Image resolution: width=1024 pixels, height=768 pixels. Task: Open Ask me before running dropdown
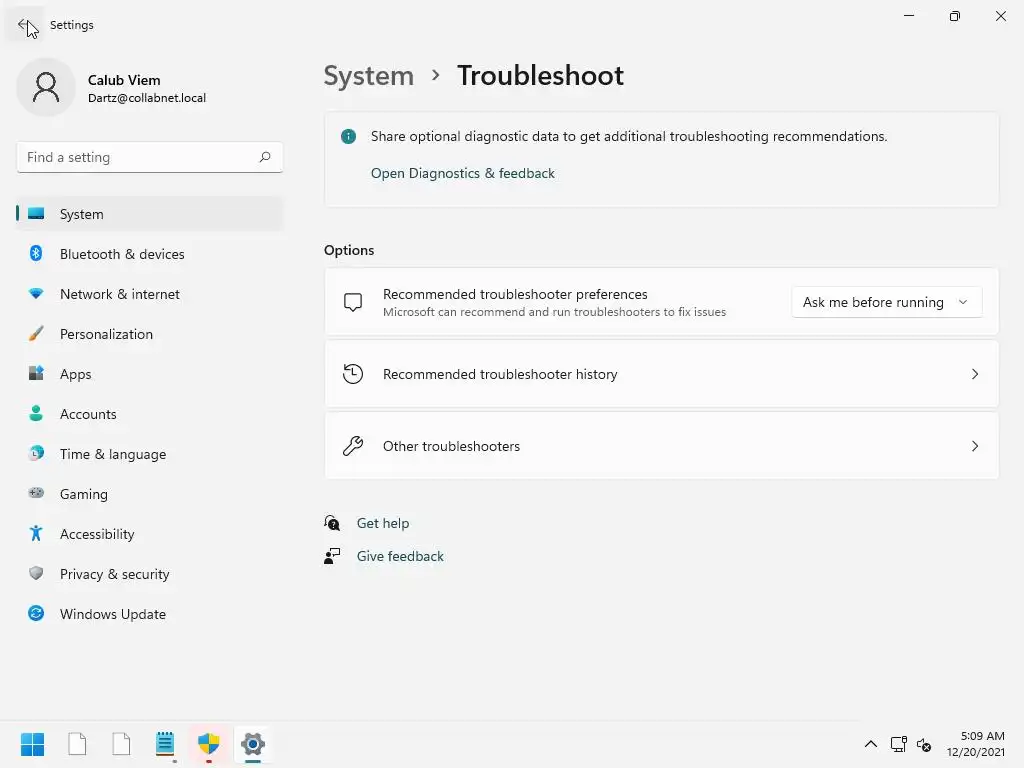[886, 302]
